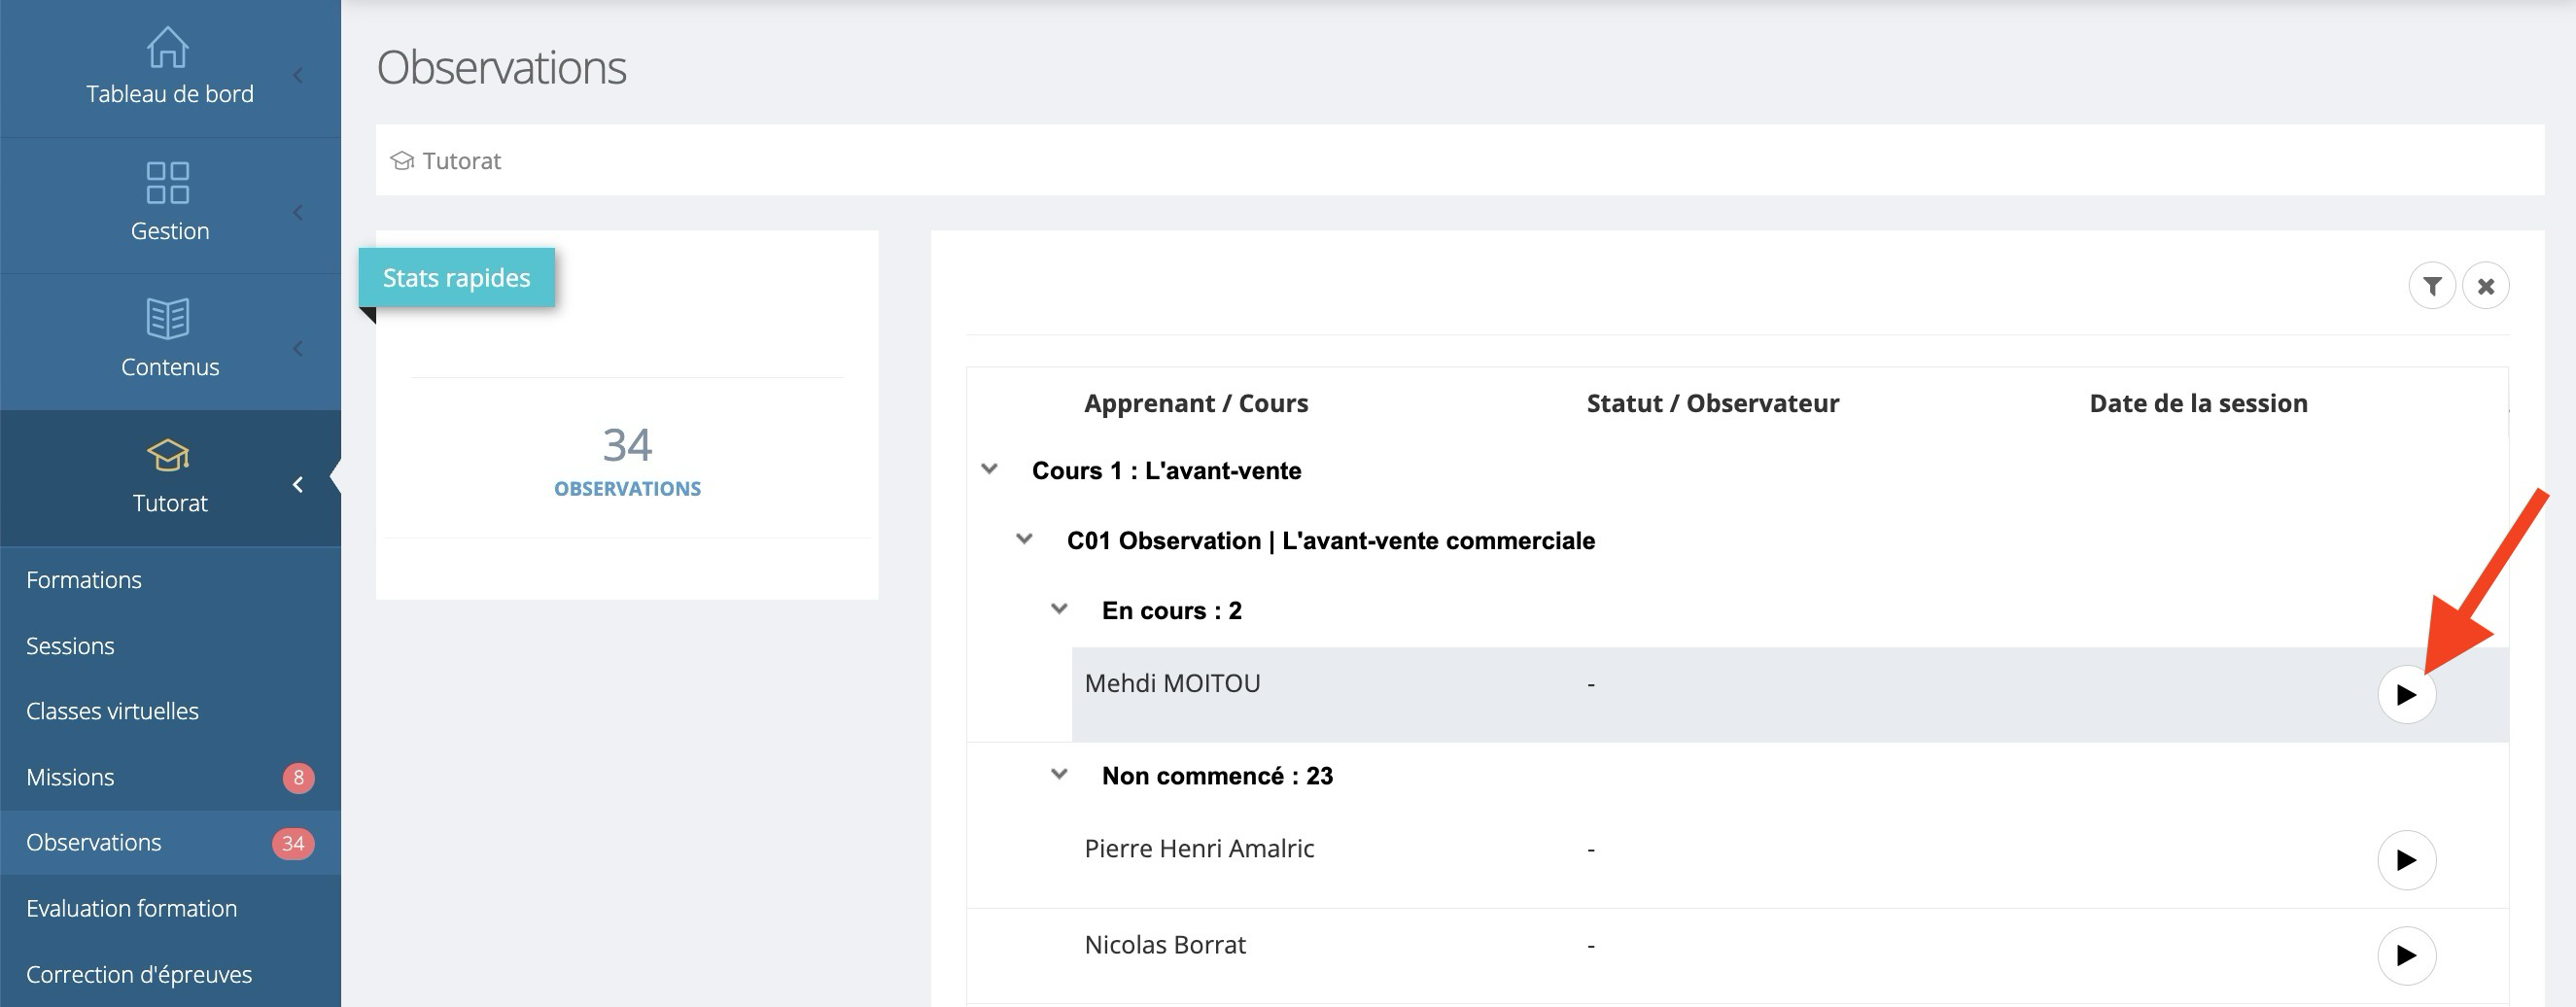Collapse C01 Observation avant-vente commerciale row

(x=1025, y=539)
